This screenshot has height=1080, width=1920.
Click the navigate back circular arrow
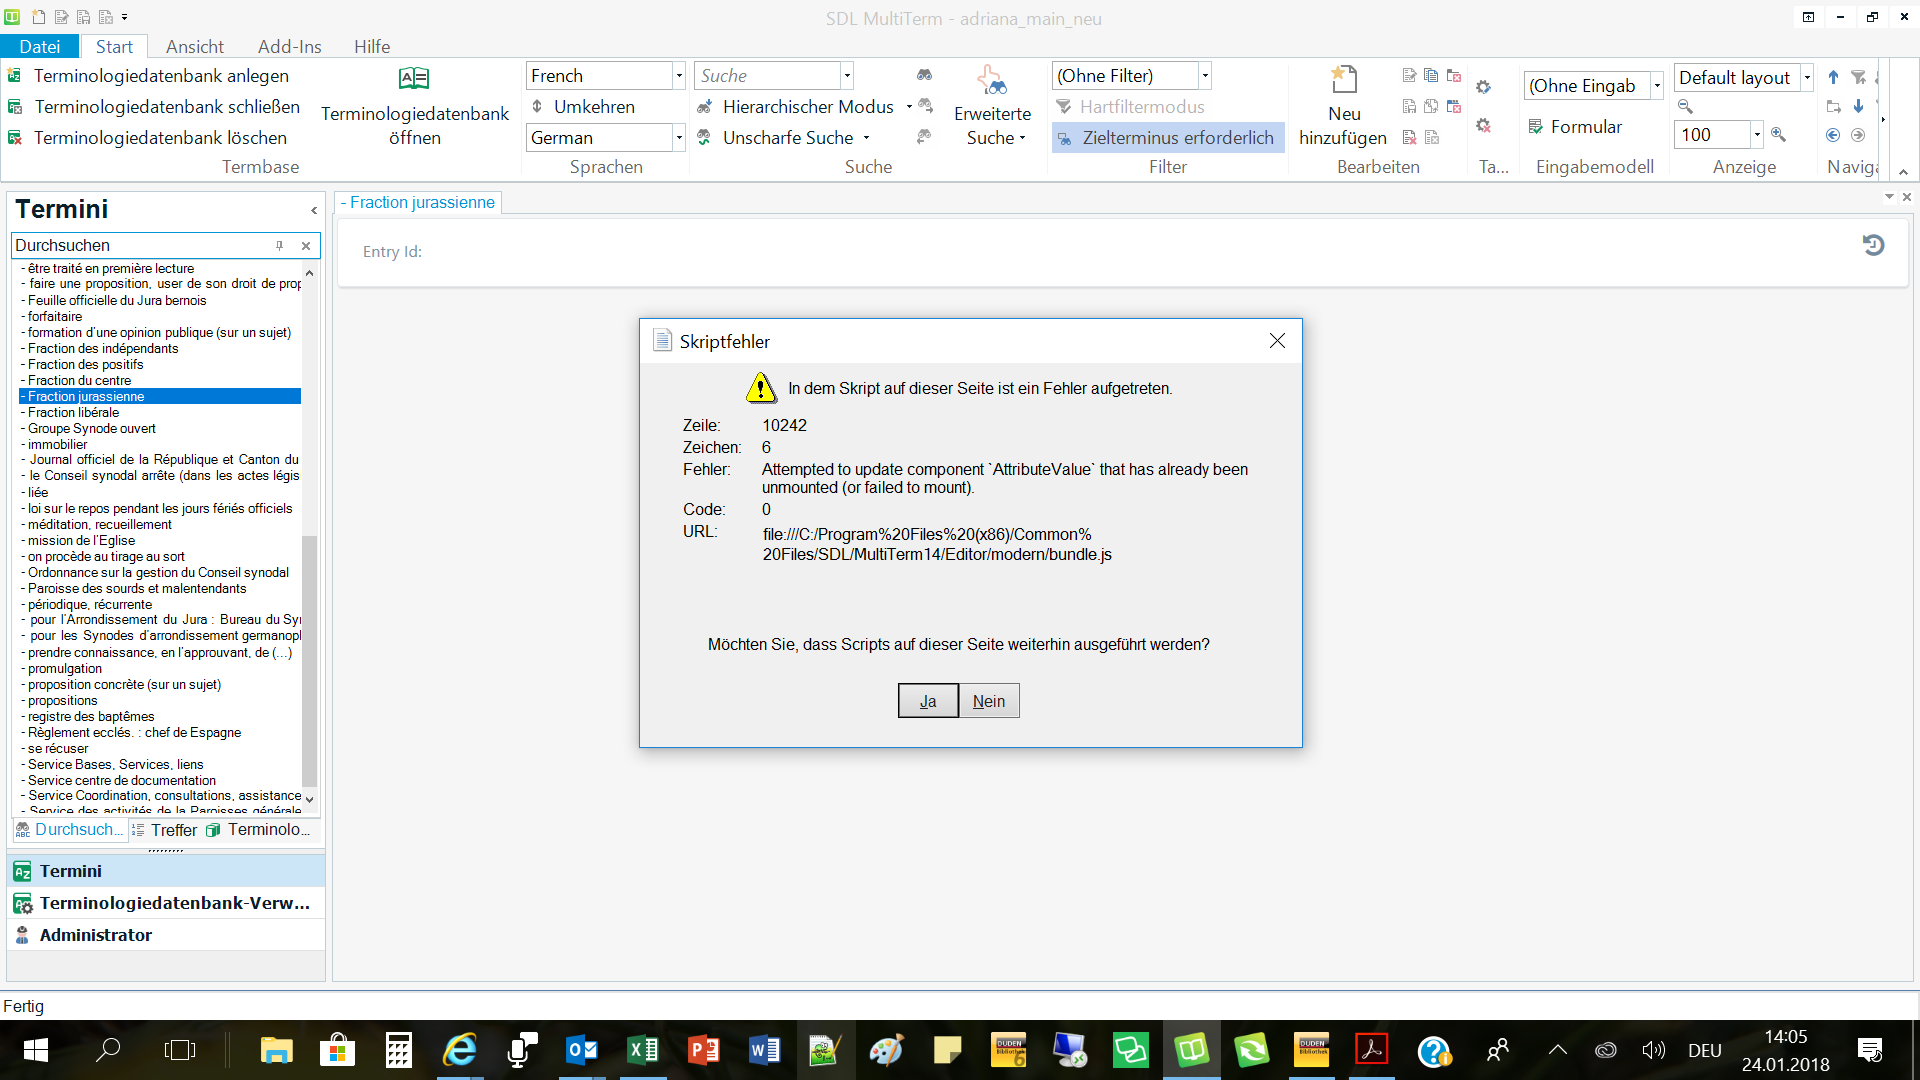[x=1833, y=135]
